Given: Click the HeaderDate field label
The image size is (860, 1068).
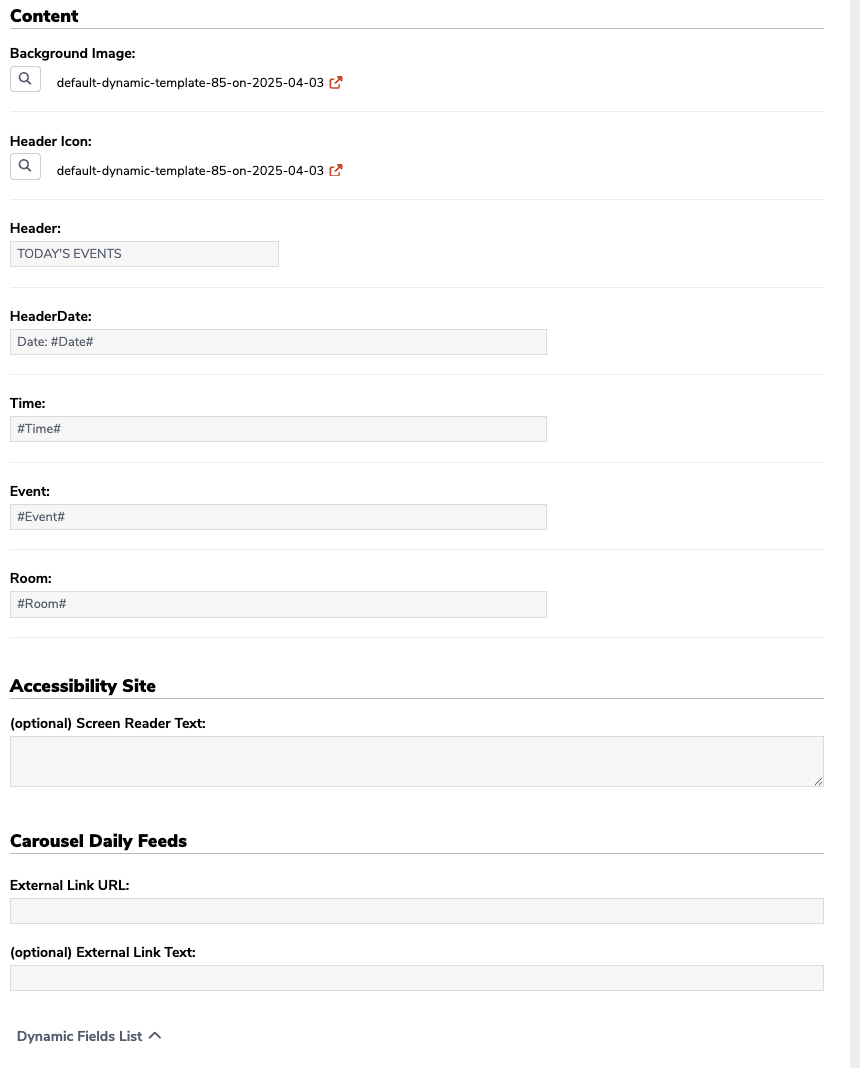Looking at the screenshot, I should pos(50,316).
